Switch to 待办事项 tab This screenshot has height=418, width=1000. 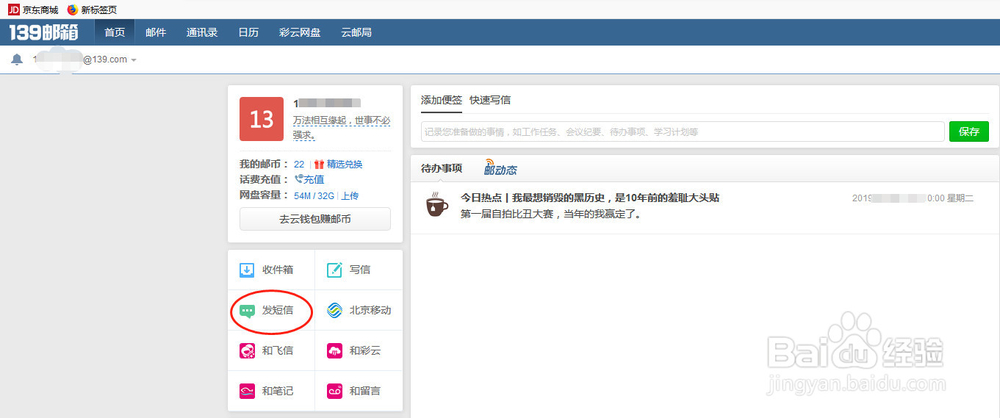point(441,168)
